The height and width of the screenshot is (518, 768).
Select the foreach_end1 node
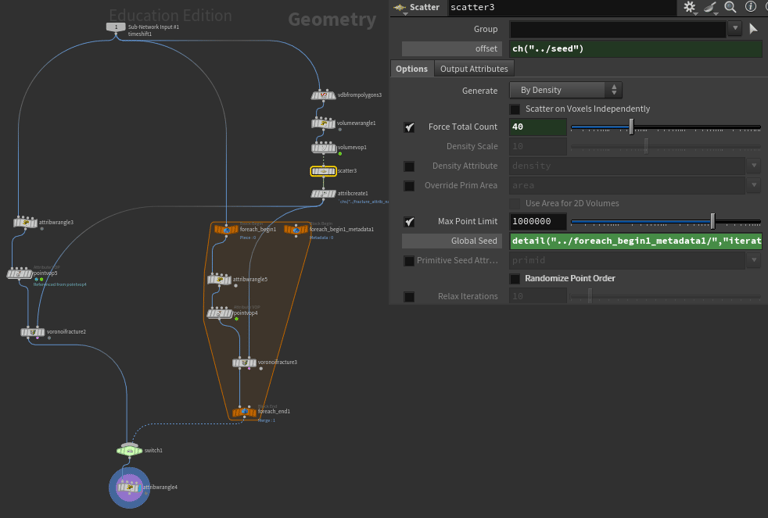[244, 412]
